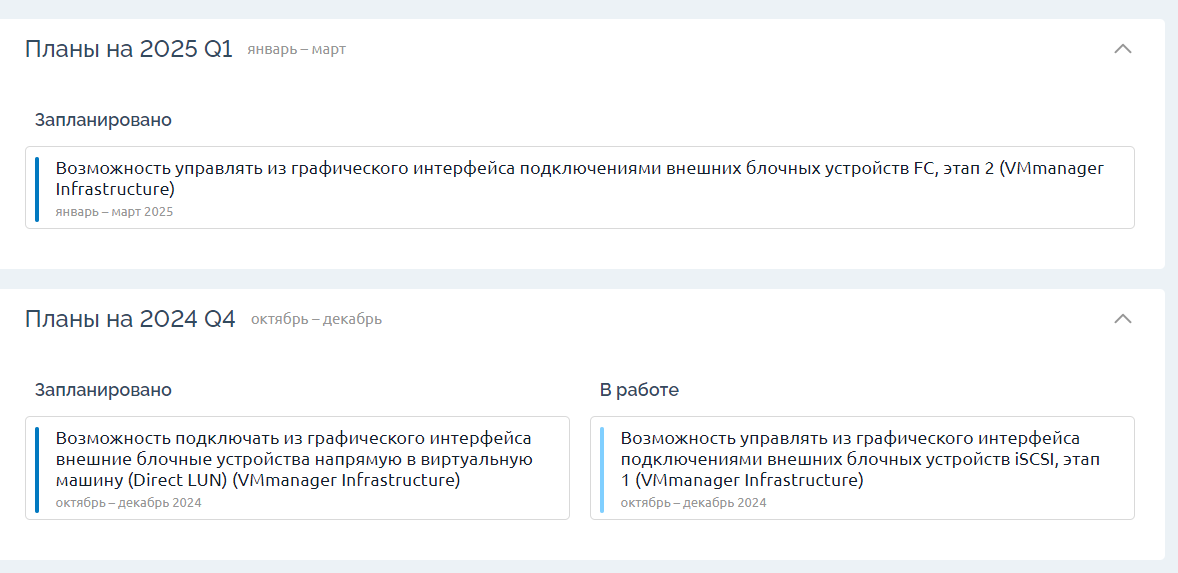Open the FC этап 2 roadmap card
Viewport: 1178px width, 573px height.
tap(579, 187)
